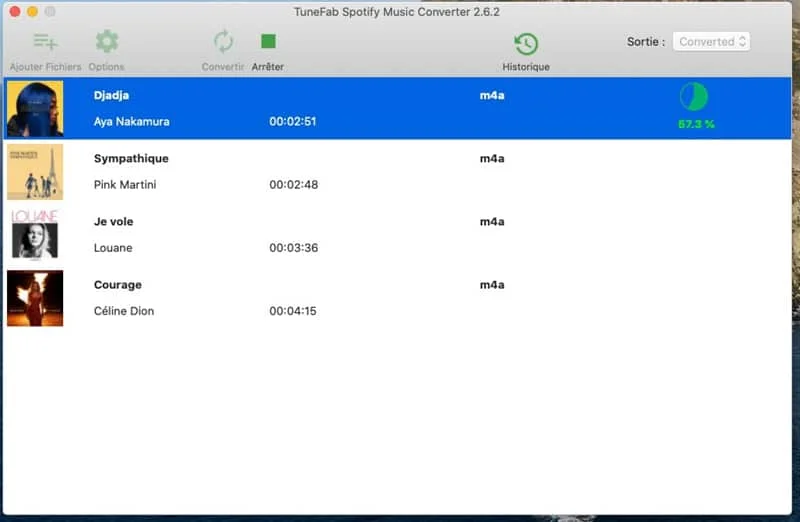
Task: Click the Ajouter Fichiers add-files icon
Action: [45, 41]
